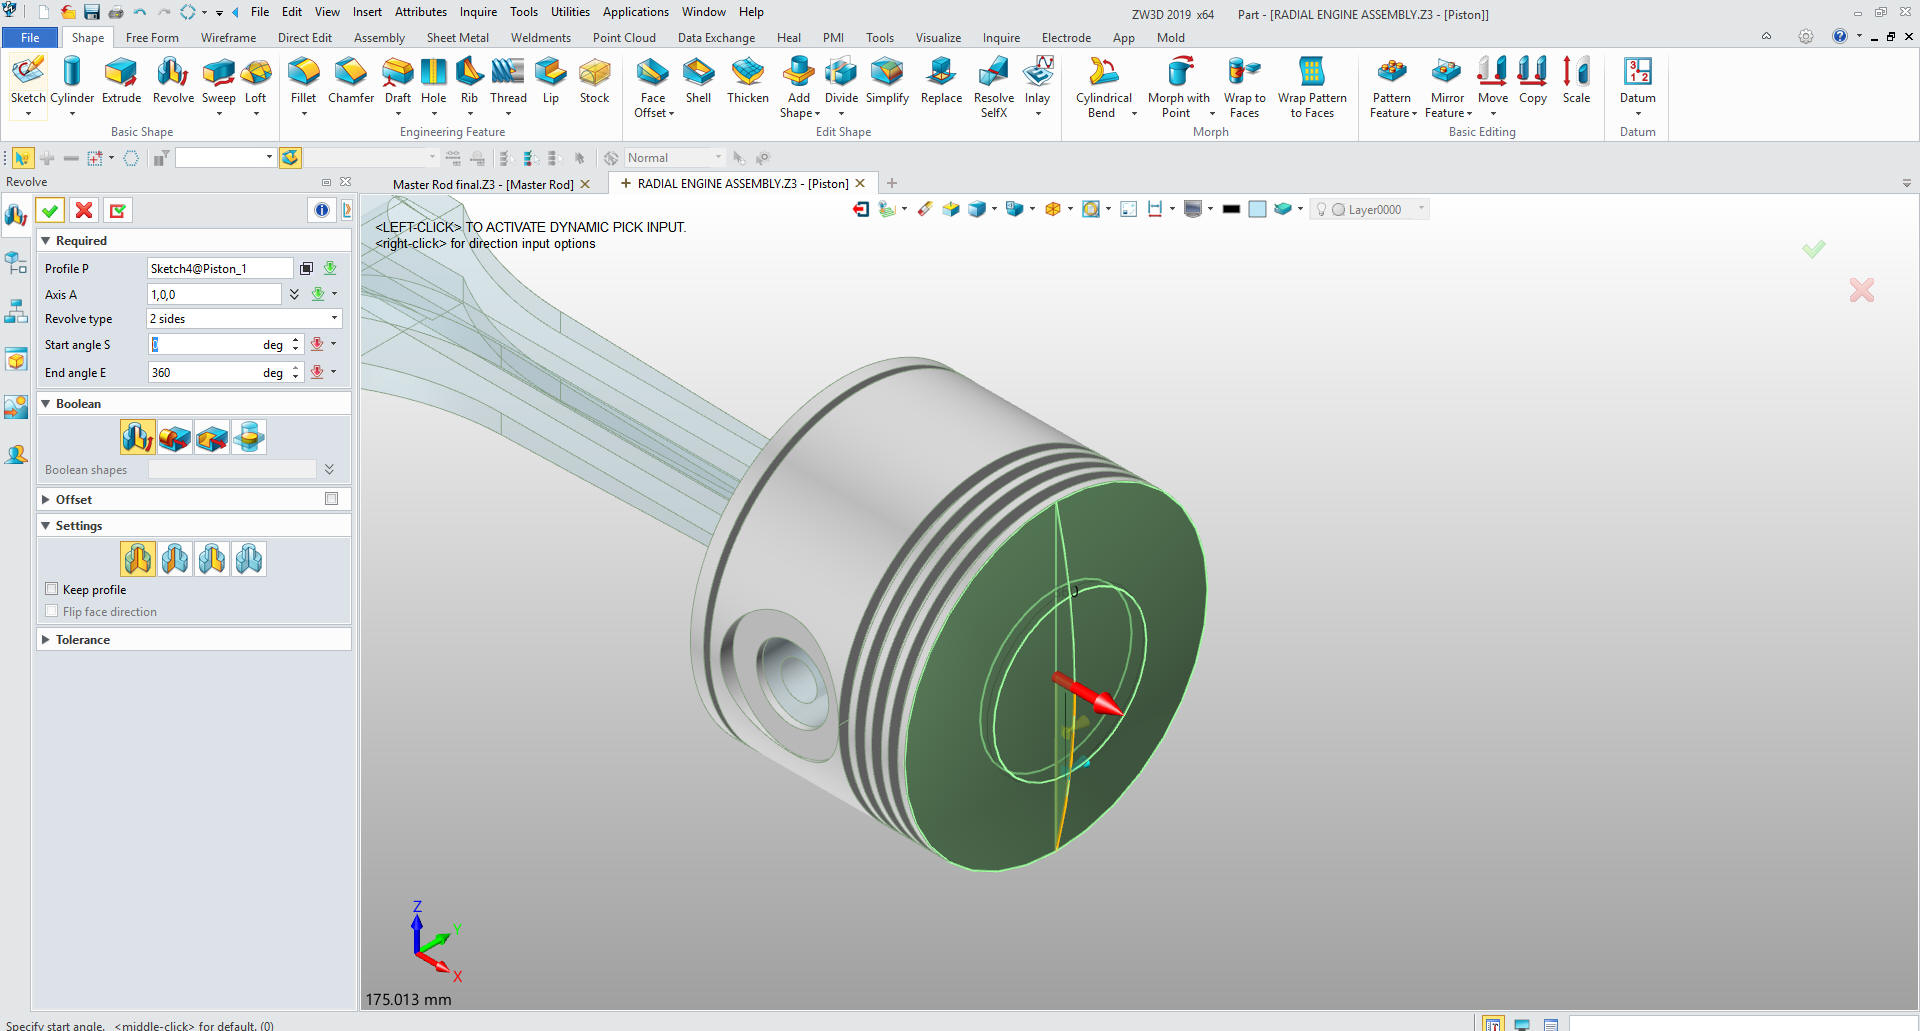Image resolution: width=1920 pixels, height=1031 pixels.
Task: Enable the Keep profile checkbox
Action: (x=52, y=589)
